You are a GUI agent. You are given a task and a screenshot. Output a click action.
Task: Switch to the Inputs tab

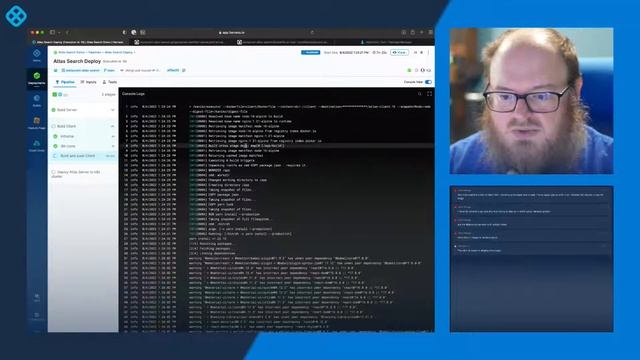89,82
